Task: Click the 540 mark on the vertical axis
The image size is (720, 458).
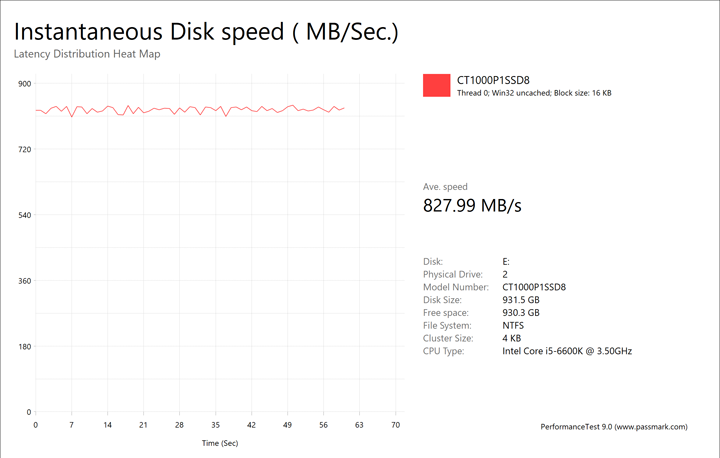Action: coord(25,215)
